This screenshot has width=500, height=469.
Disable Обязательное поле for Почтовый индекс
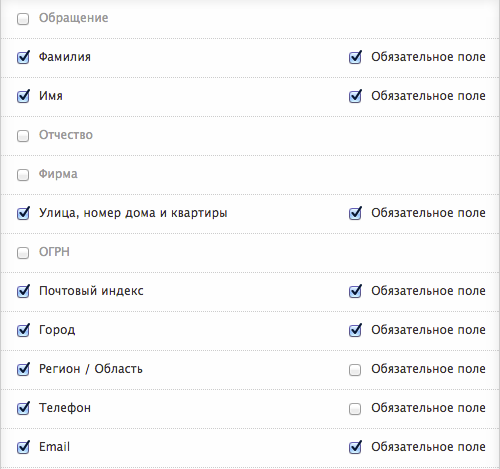(355, 292)
